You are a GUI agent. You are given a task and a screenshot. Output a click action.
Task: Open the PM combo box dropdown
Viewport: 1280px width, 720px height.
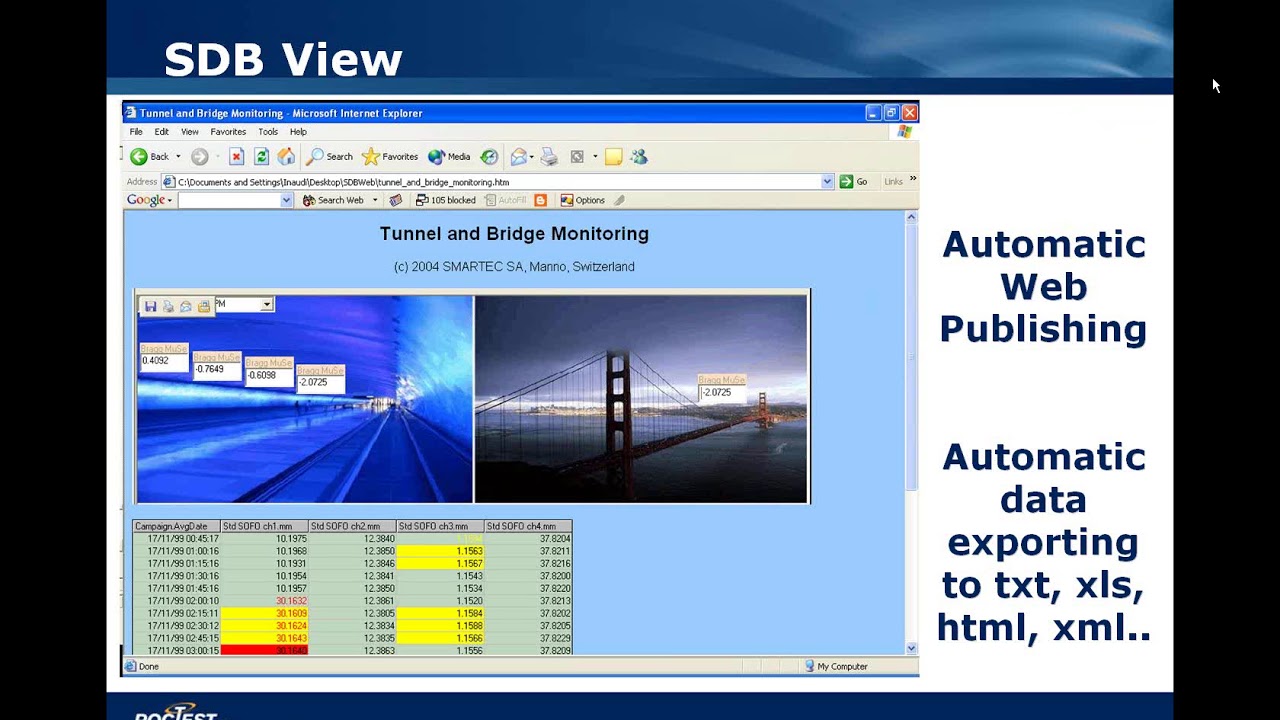point(266,304)
